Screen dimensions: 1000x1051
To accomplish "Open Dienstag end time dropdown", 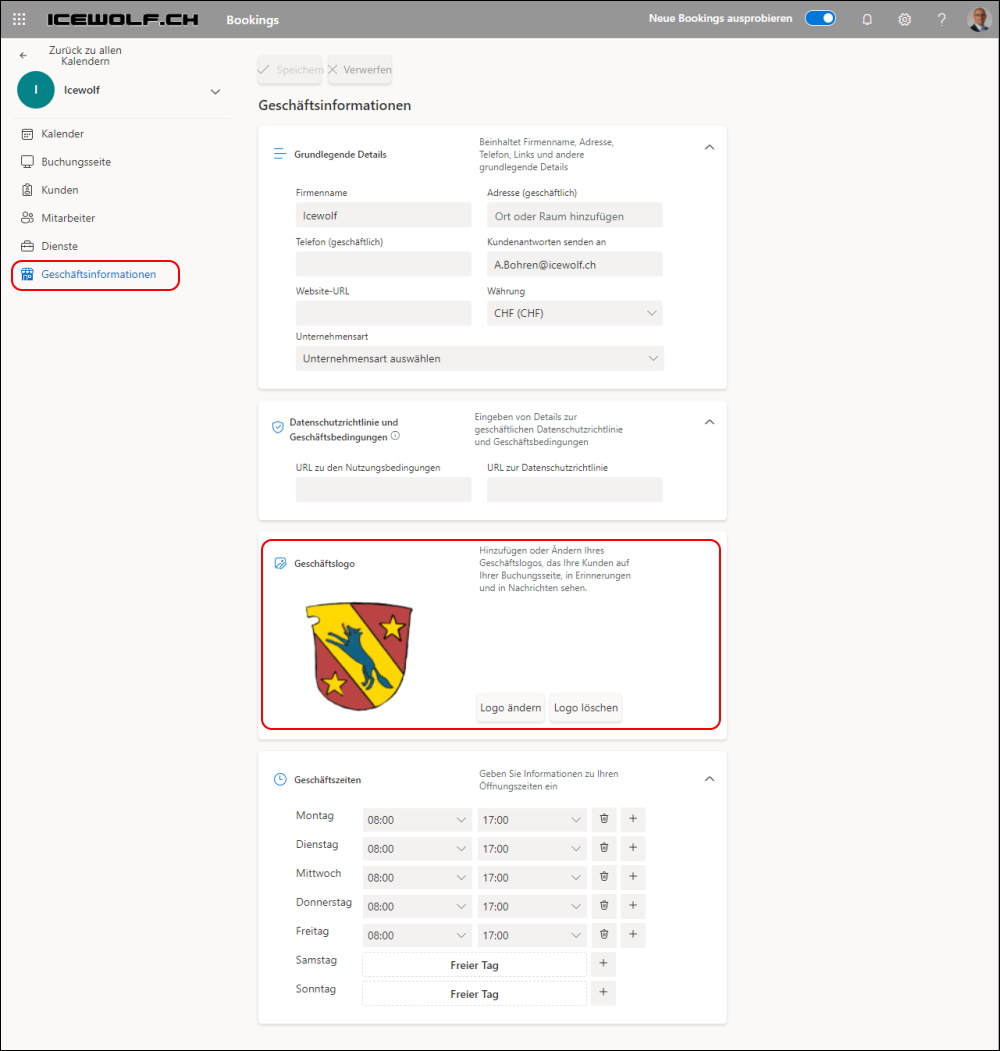I will tap(532, 849).
